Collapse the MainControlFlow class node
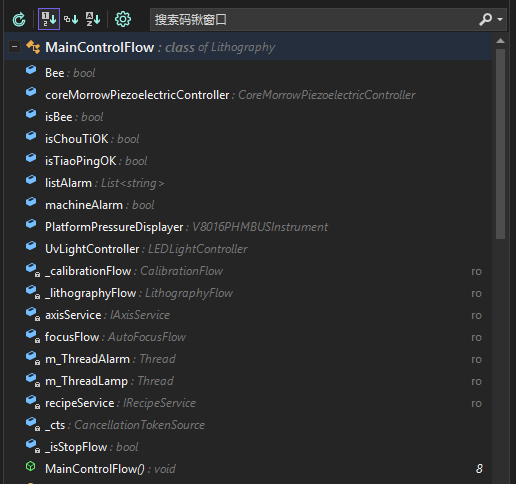The height and width of the screenshot is (484, 516). 14,47
